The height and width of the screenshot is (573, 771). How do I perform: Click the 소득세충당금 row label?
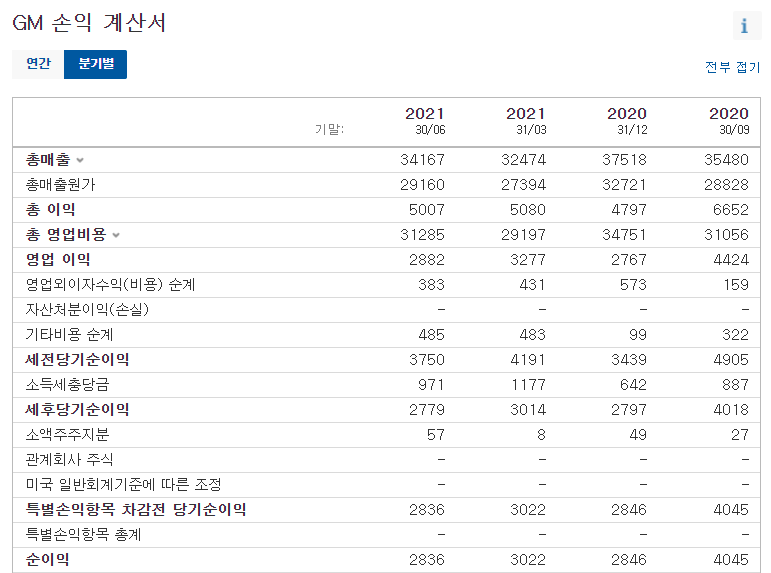(67, 385)
